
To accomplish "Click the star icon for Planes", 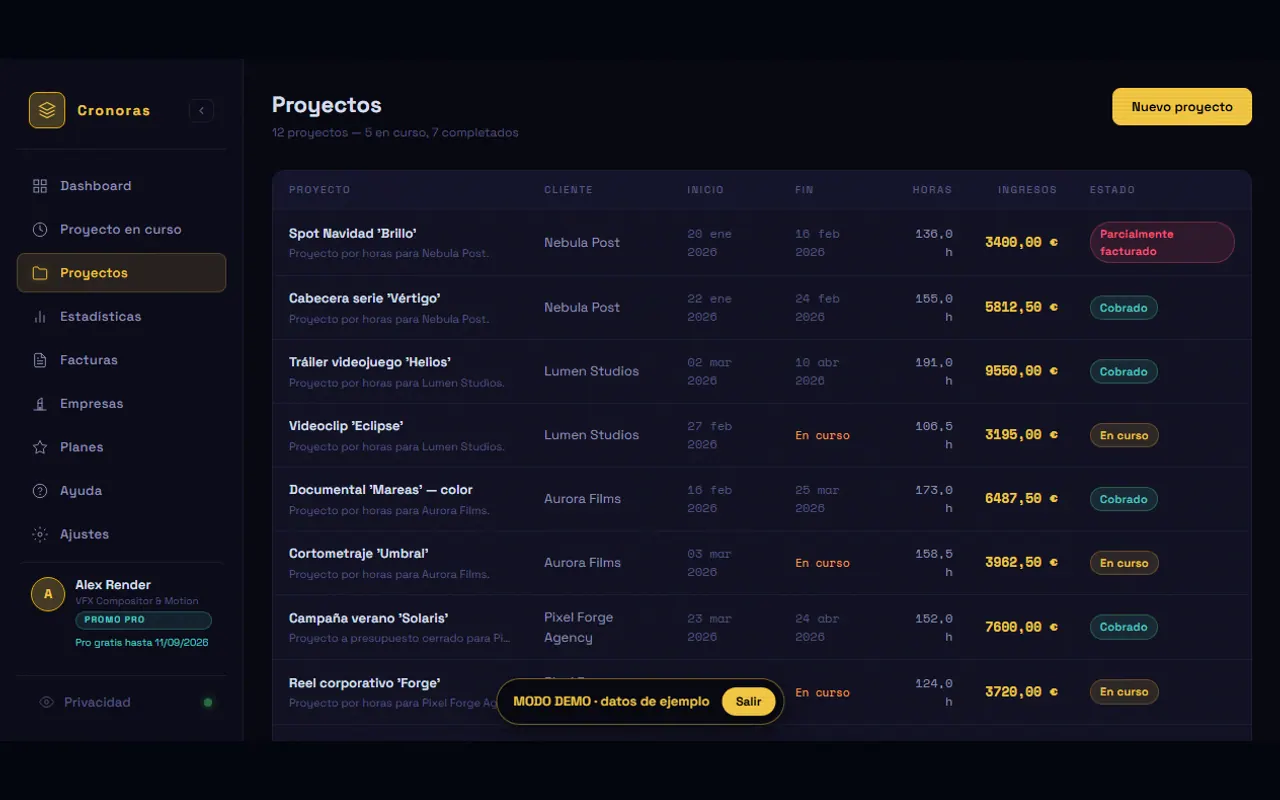I will pos(40,447).
